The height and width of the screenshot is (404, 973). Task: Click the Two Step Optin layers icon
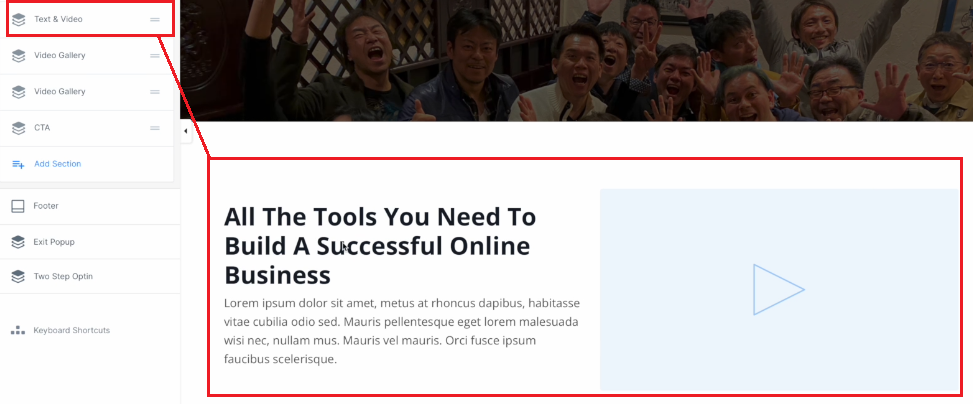(x=18, y=277)
